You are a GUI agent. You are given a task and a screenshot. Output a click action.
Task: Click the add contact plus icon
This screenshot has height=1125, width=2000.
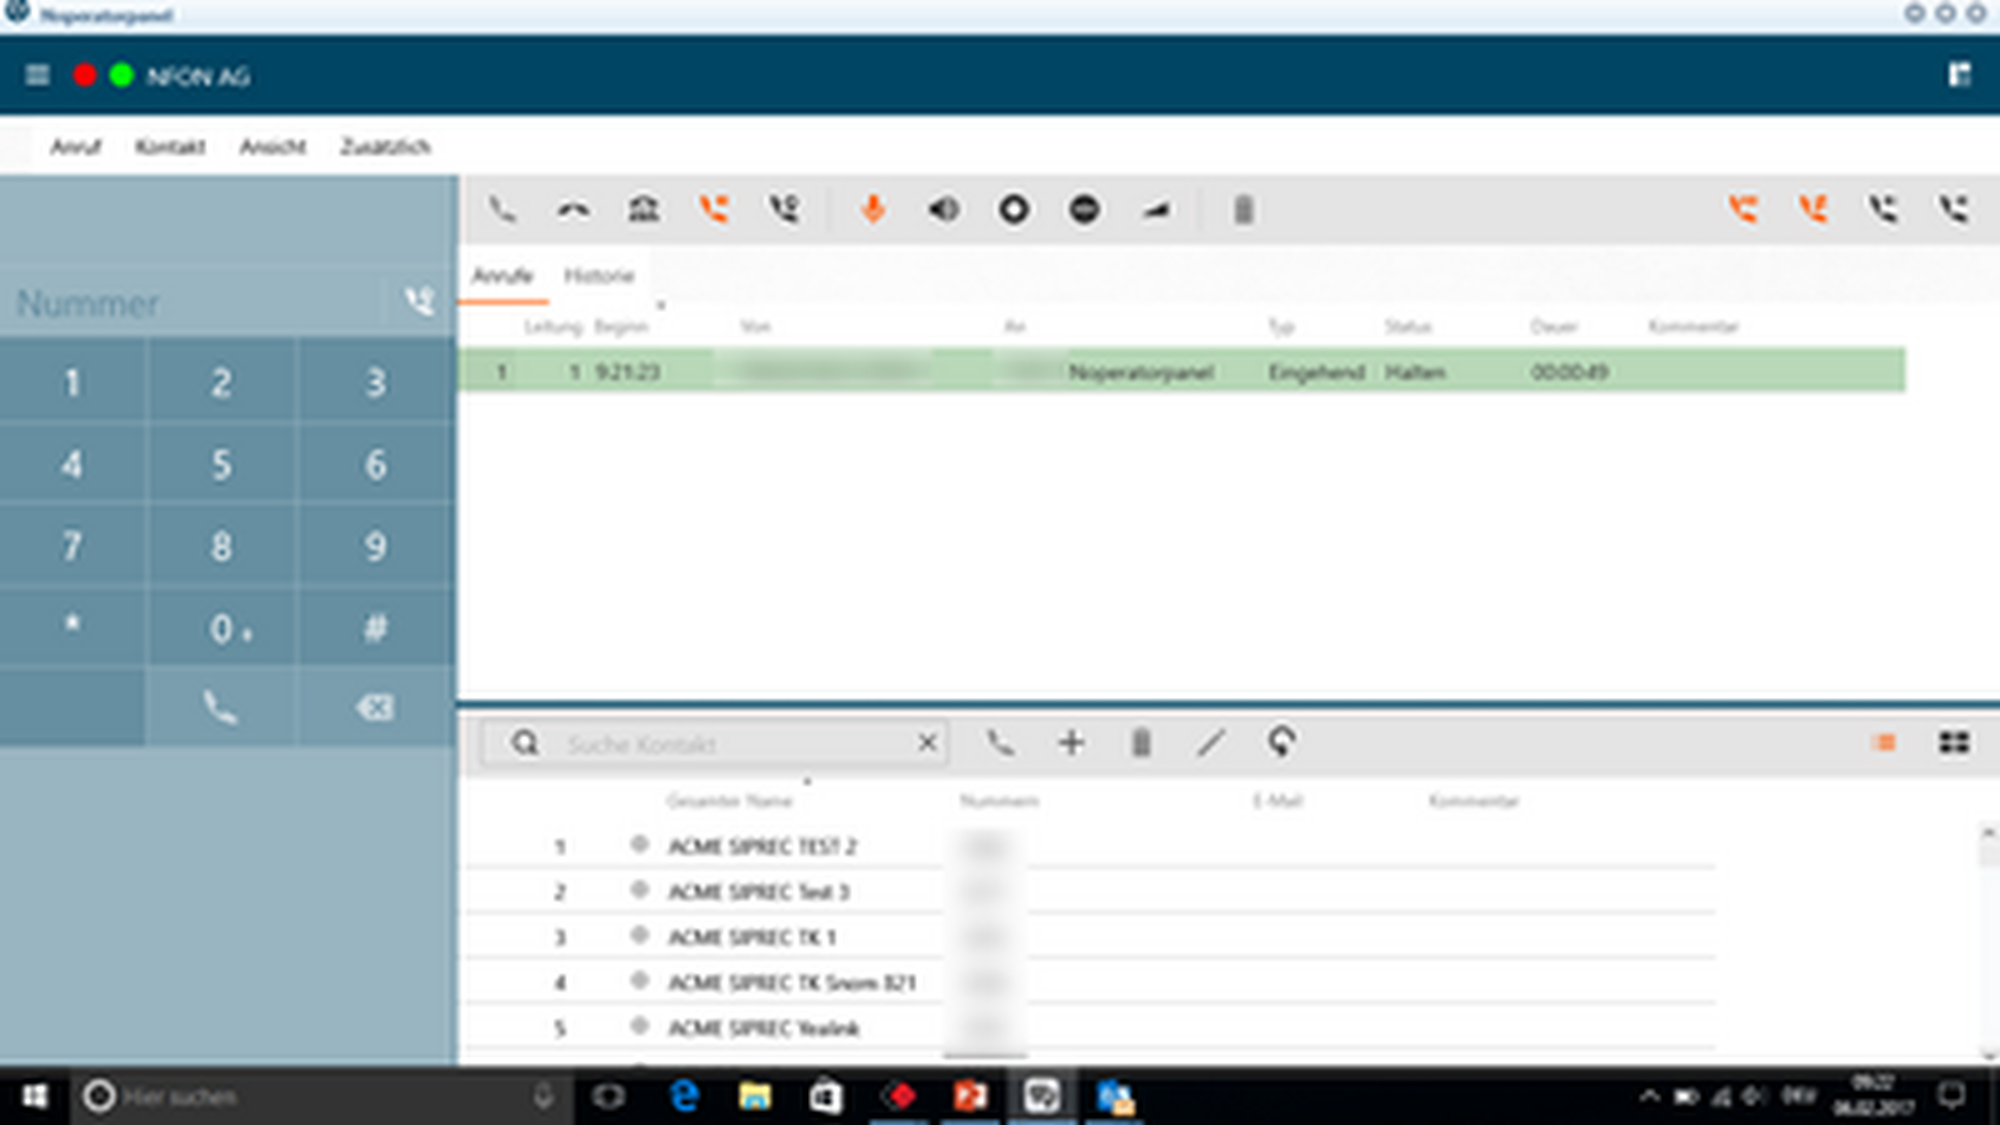coord(1071,743)
